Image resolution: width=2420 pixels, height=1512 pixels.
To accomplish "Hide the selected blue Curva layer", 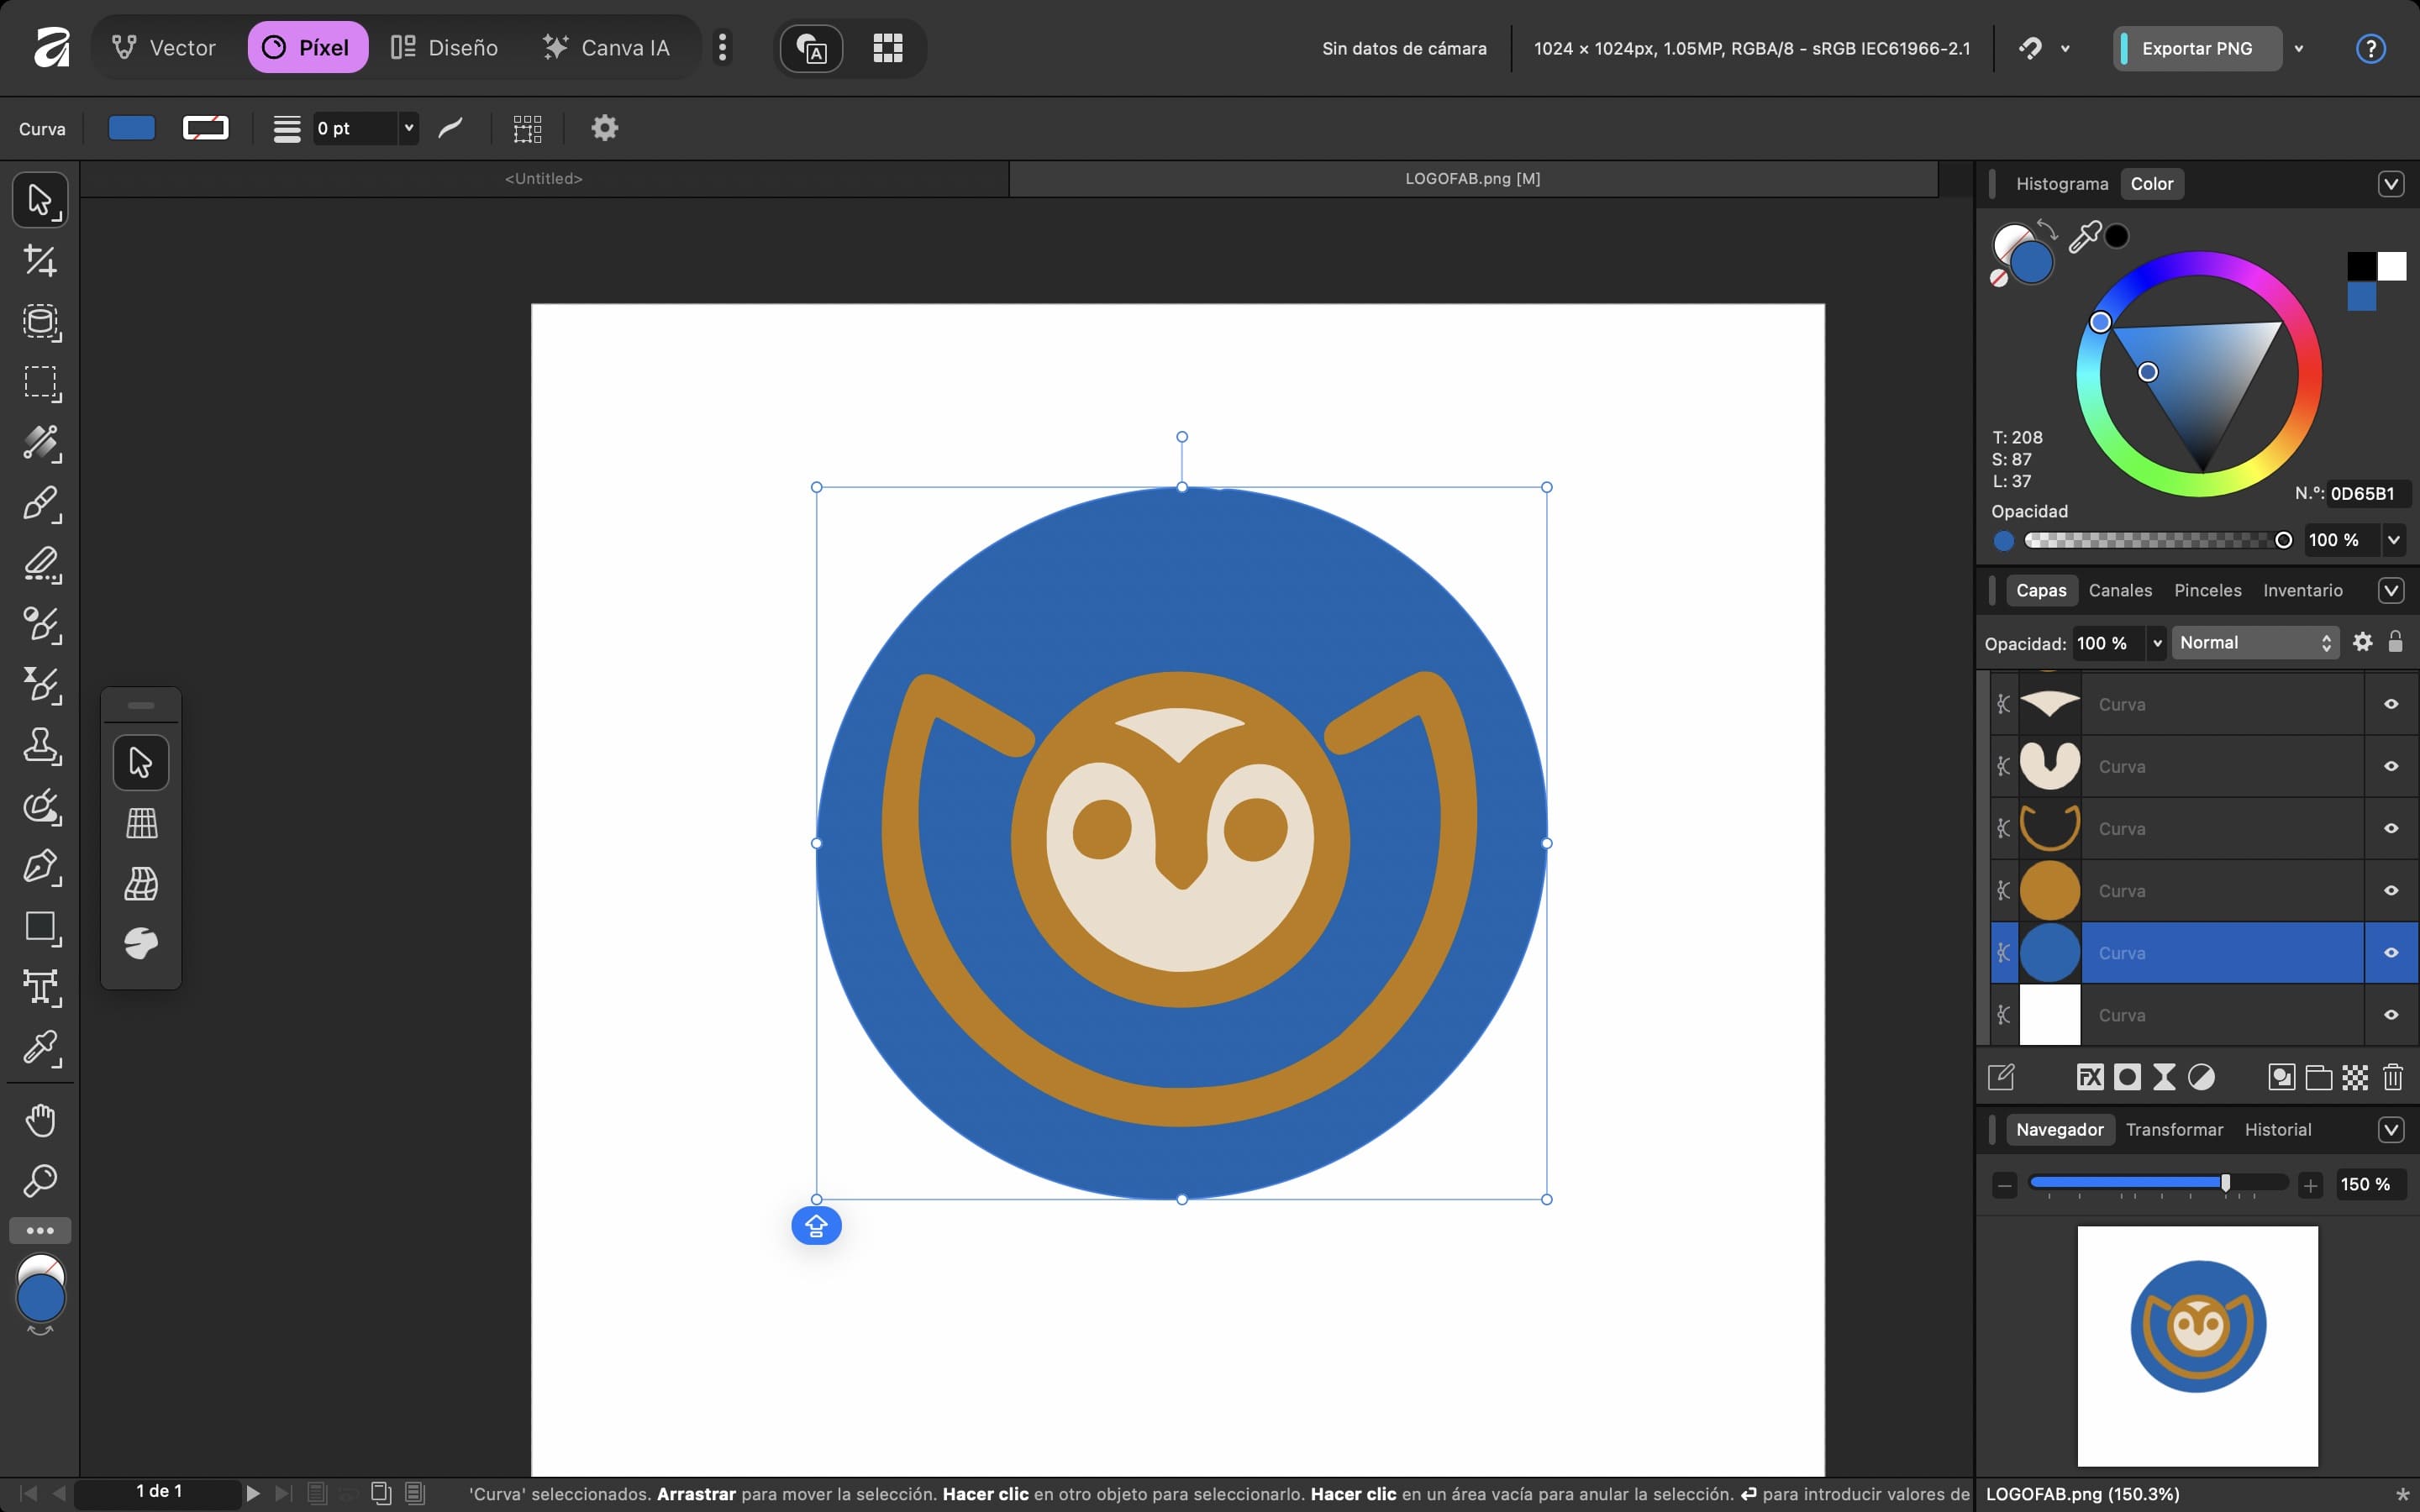I will (2390, 953).
